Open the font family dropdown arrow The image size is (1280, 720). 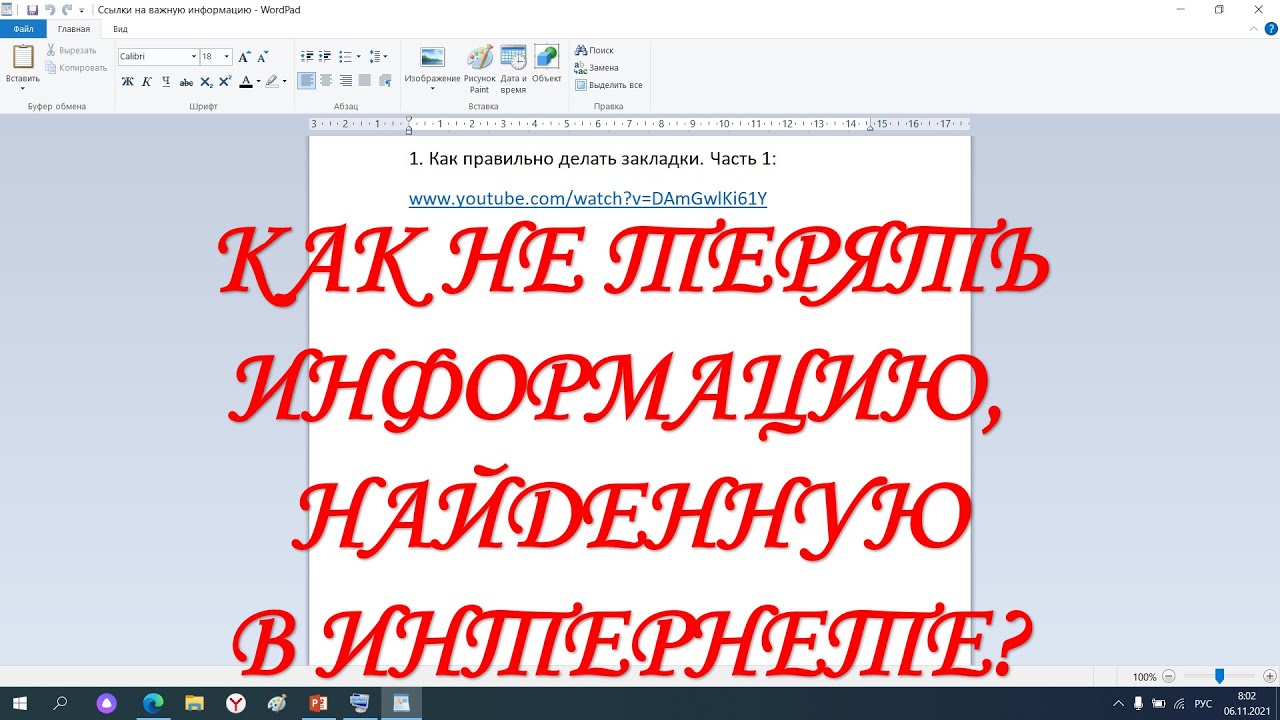[x=194, y=57]
